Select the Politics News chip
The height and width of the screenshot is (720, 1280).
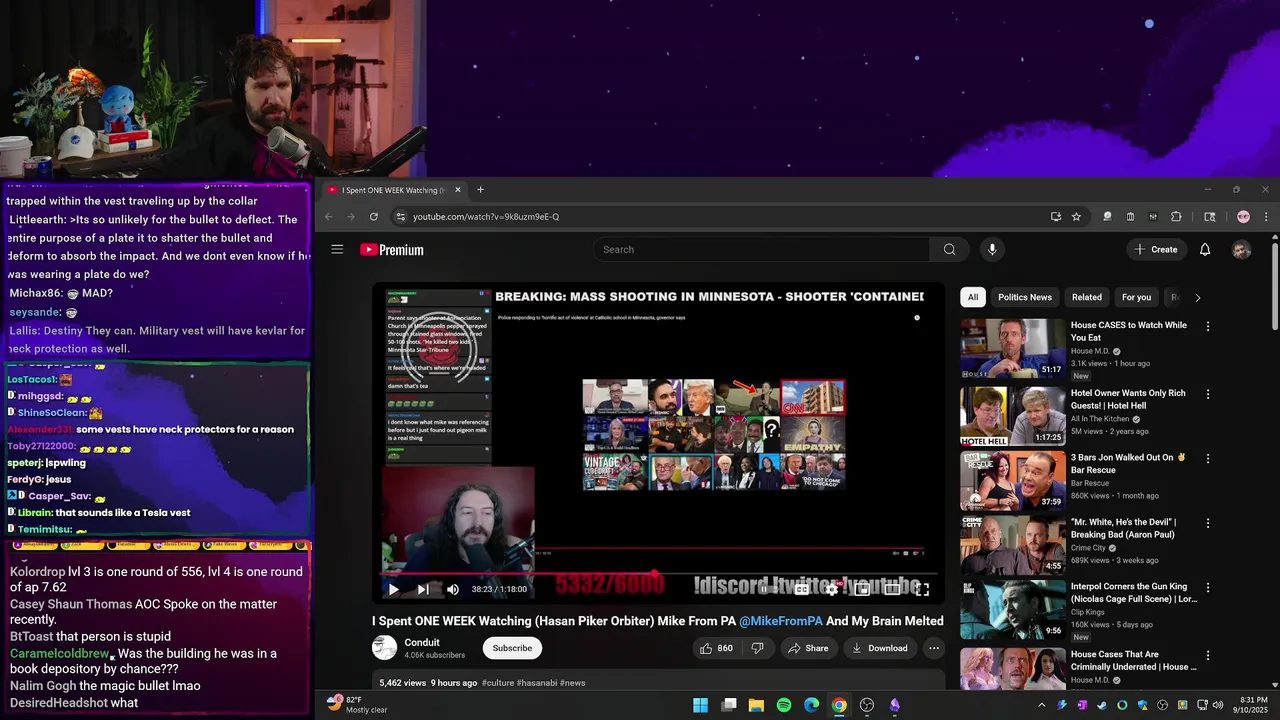1025,297
